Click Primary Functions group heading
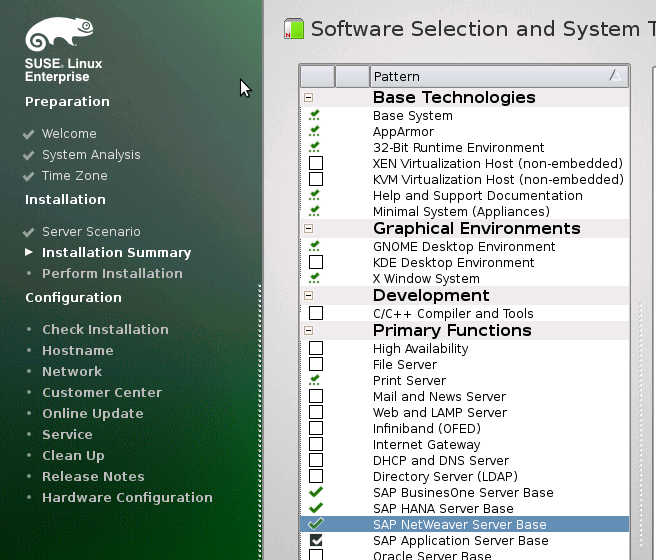656x560 pixels. click(x=452, y=330)
